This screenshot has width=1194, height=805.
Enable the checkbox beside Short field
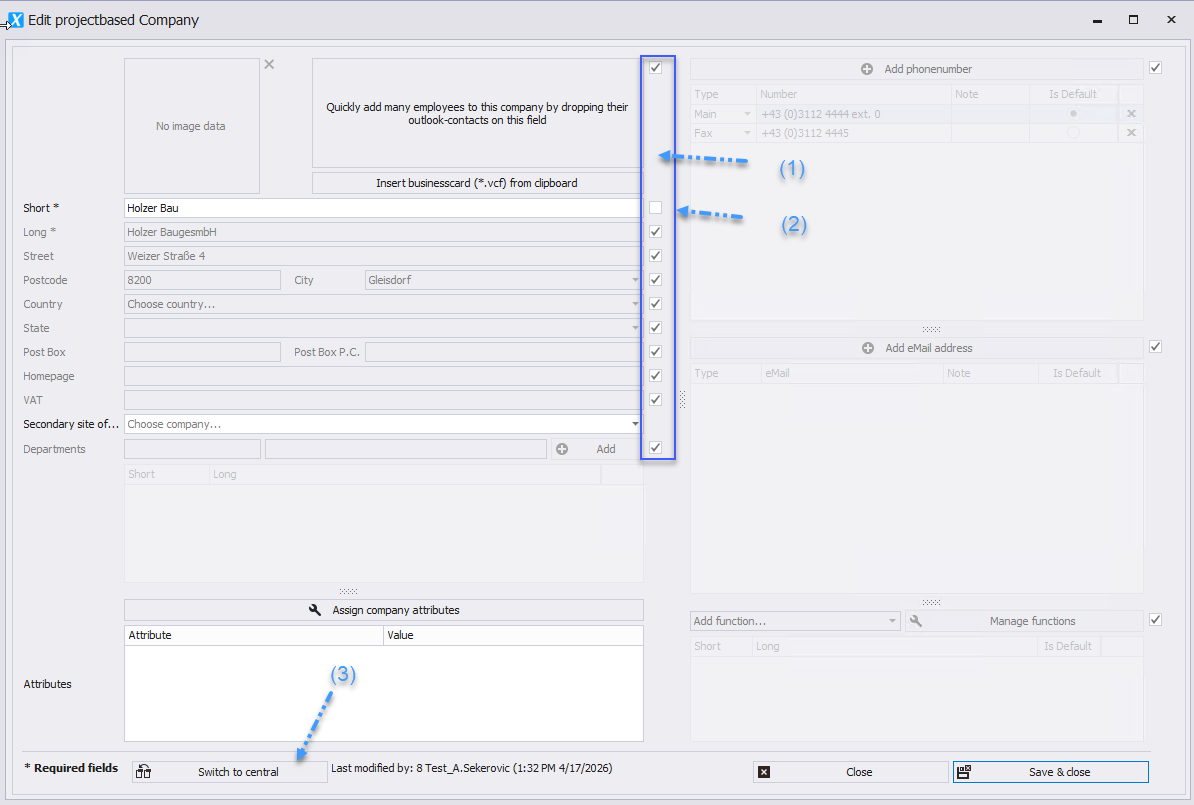(x=655, y=207)
